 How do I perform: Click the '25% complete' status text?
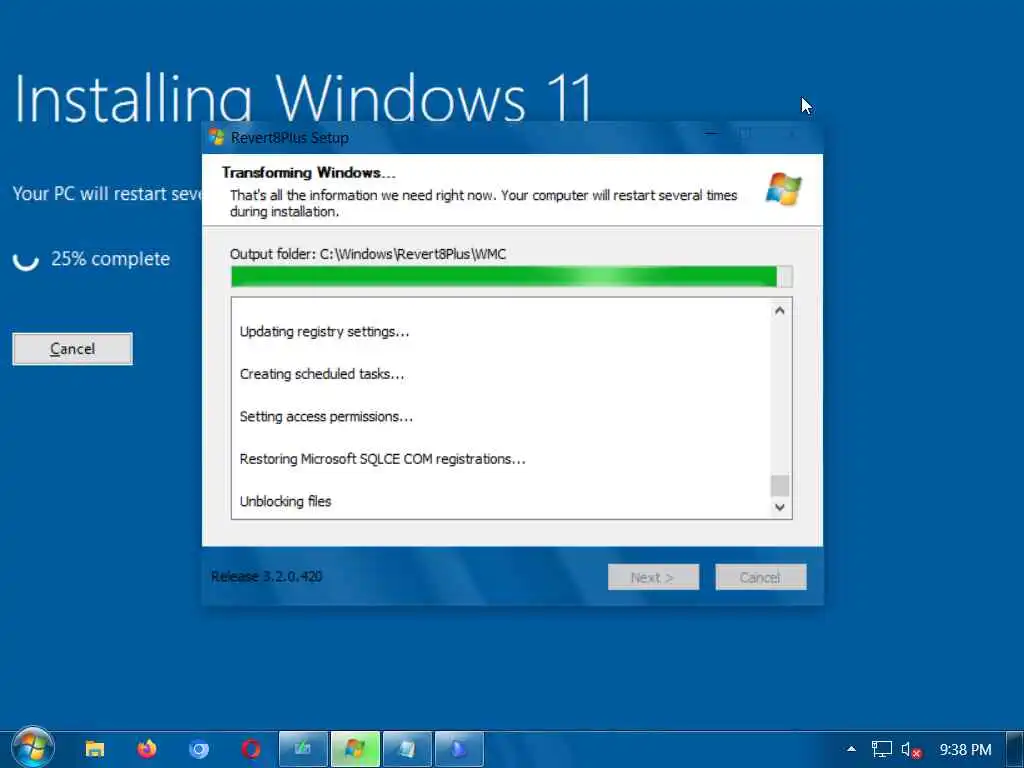click(x=110, y=259)
